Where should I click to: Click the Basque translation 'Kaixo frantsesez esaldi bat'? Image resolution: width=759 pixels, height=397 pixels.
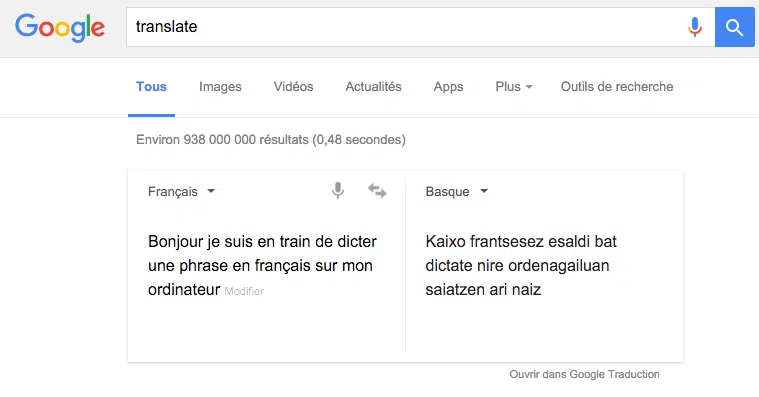[521, 241]
